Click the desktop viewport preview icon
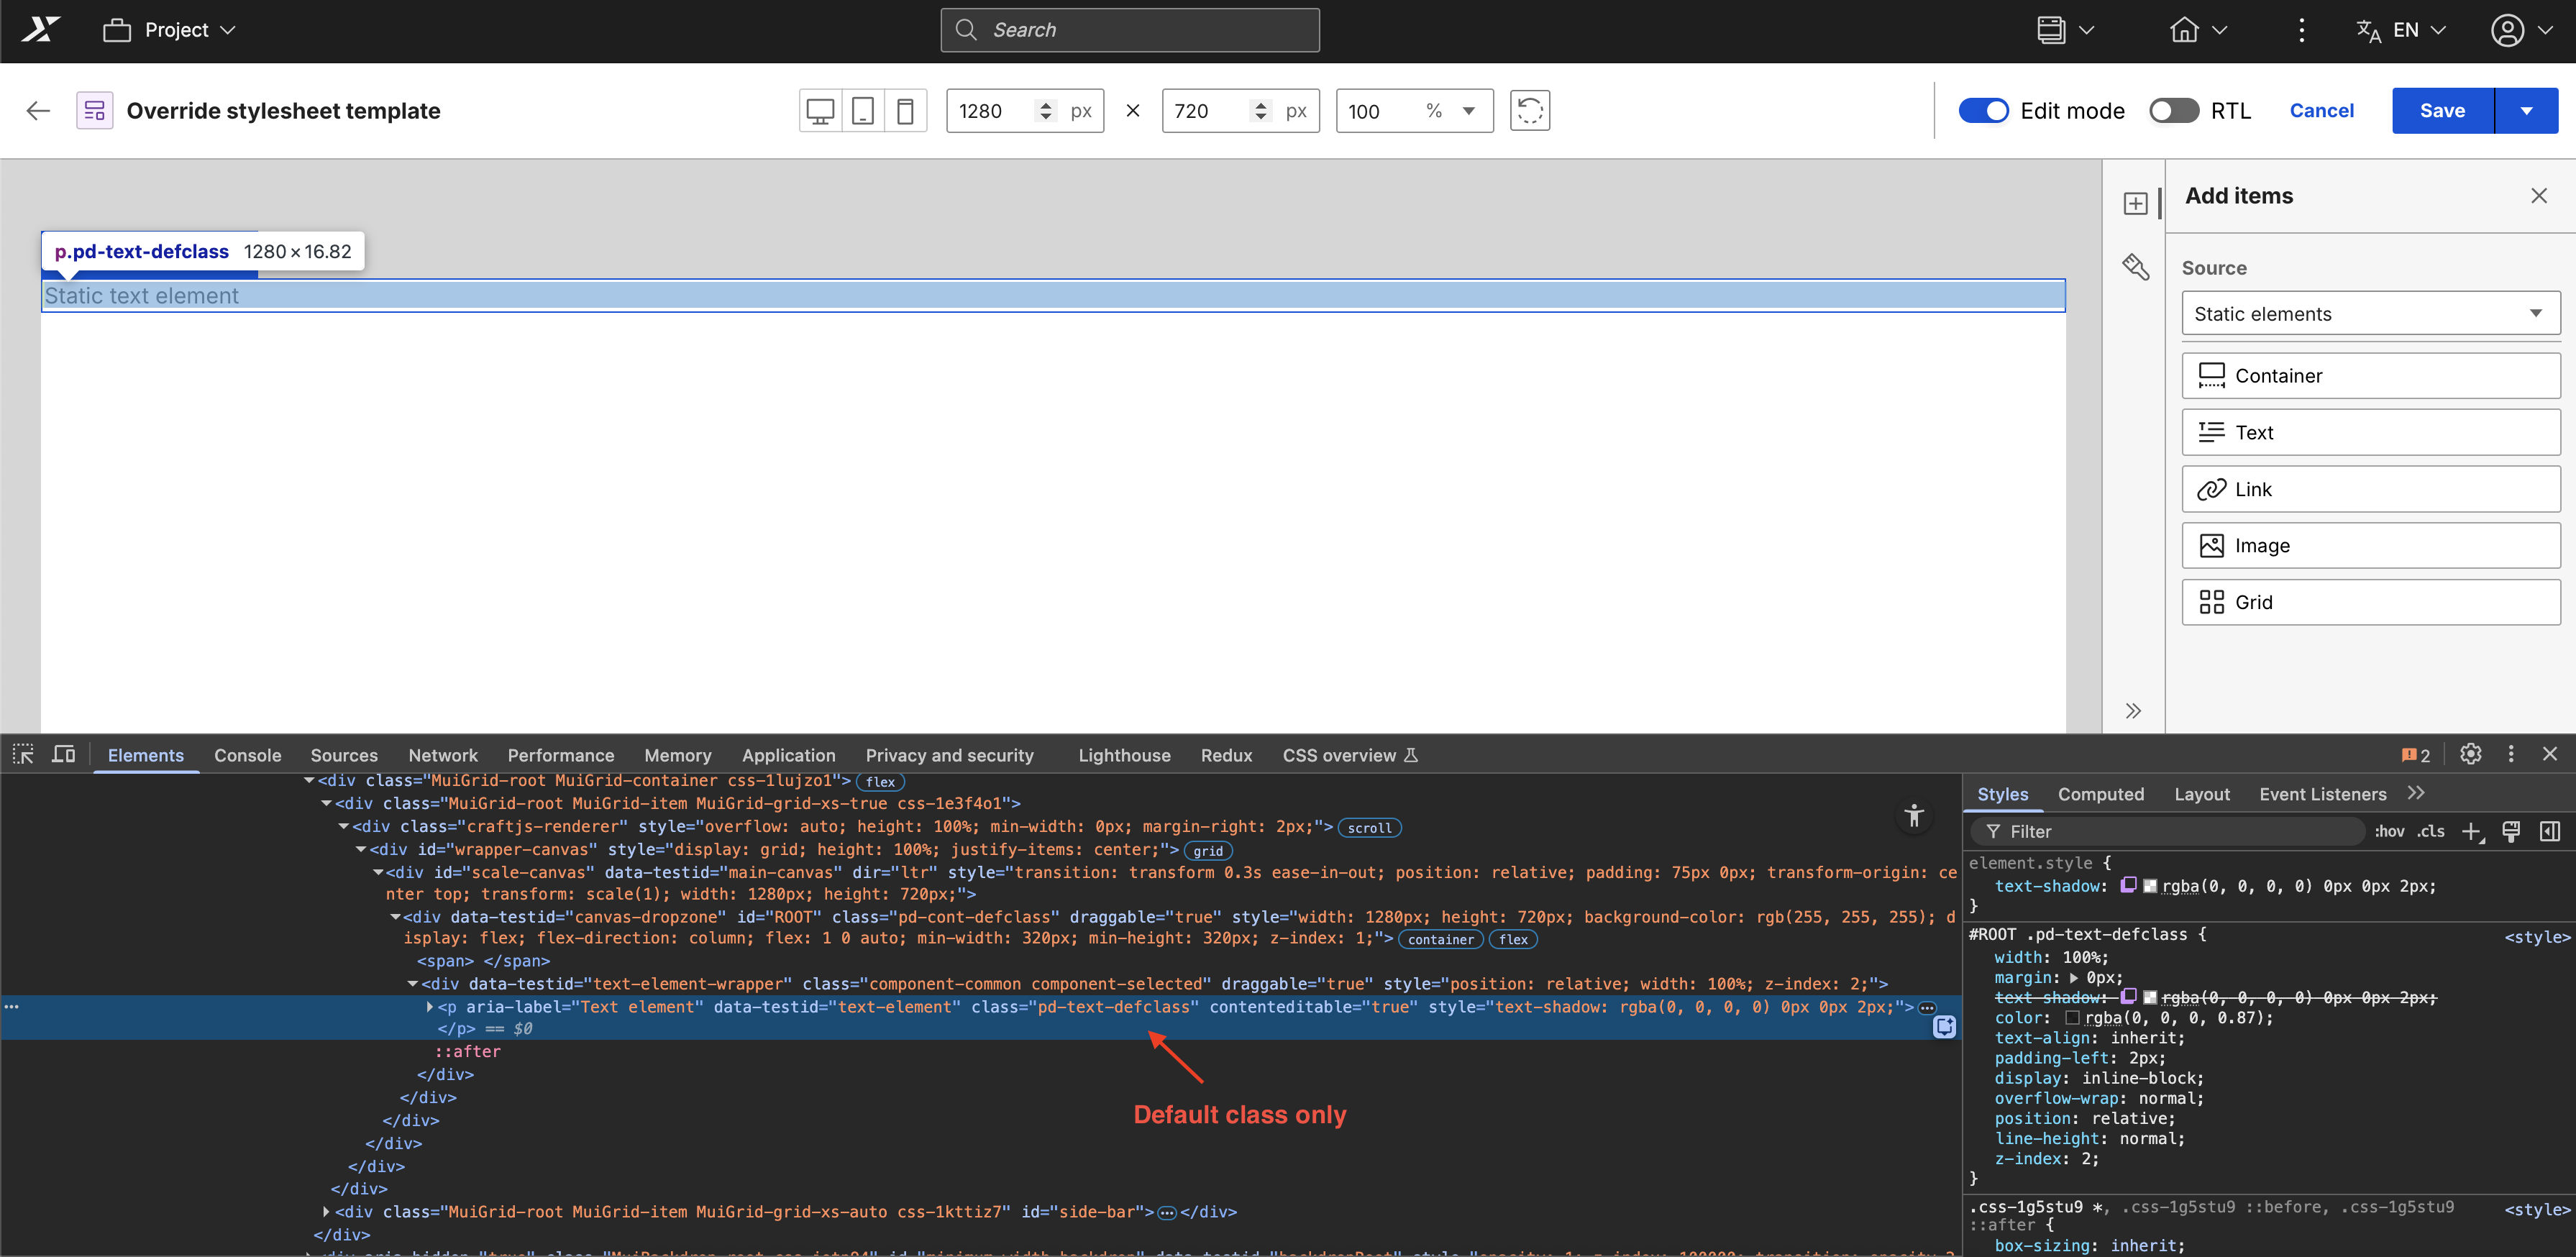2576x1257 pixels. tap(820, 111)
